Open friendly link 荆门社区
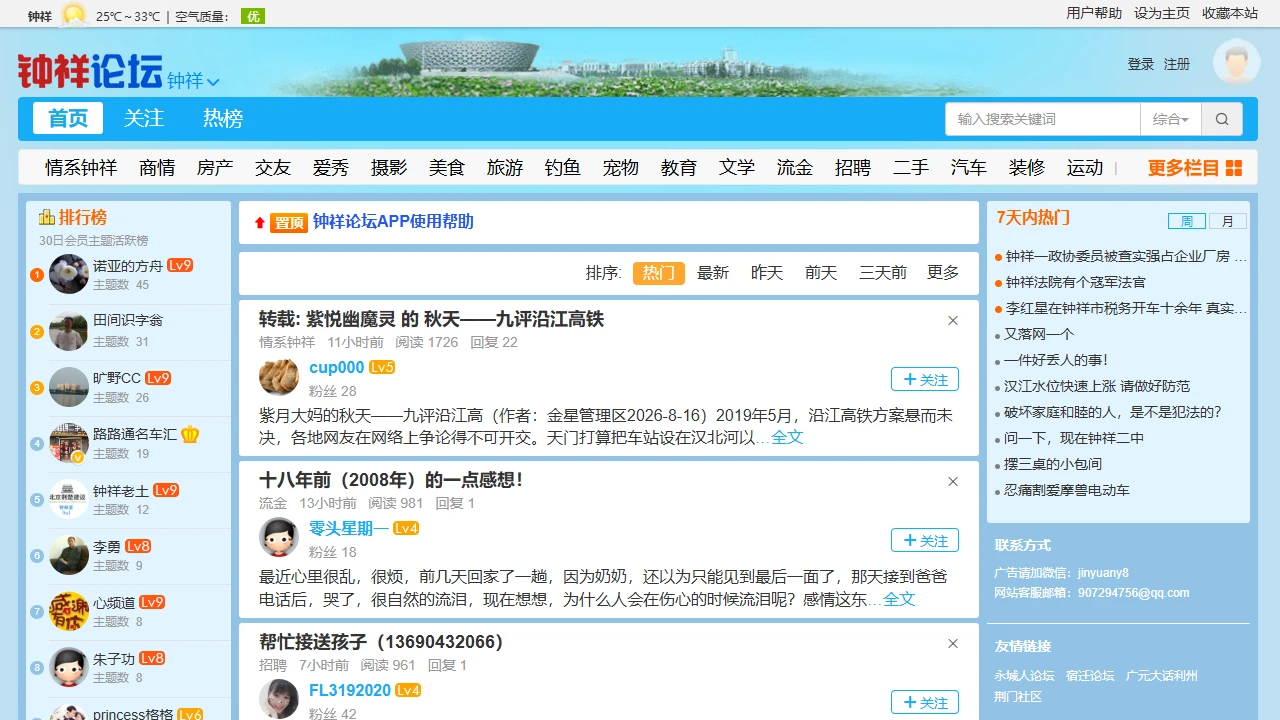The height and width of the screenshot is (720, 1280). pyautogui.click(x=1018, y=697)
